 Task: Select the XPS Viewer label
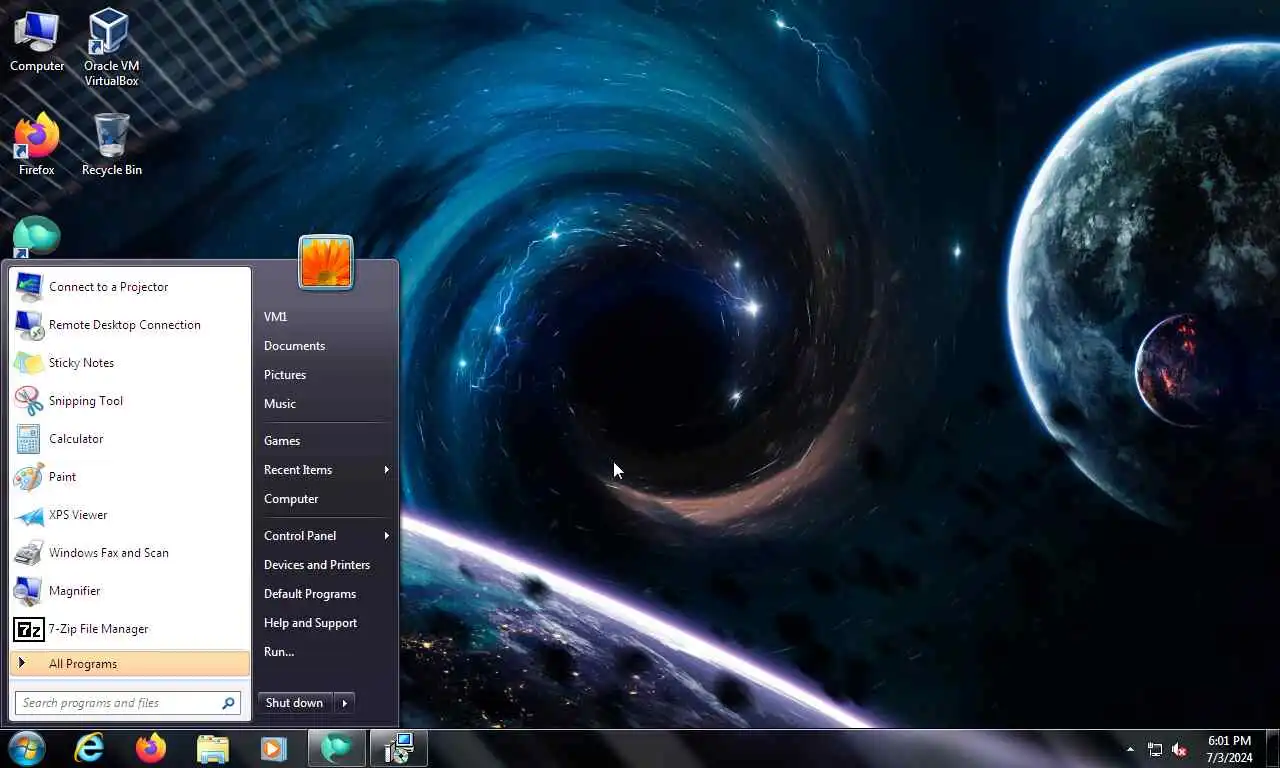(78, 515)
